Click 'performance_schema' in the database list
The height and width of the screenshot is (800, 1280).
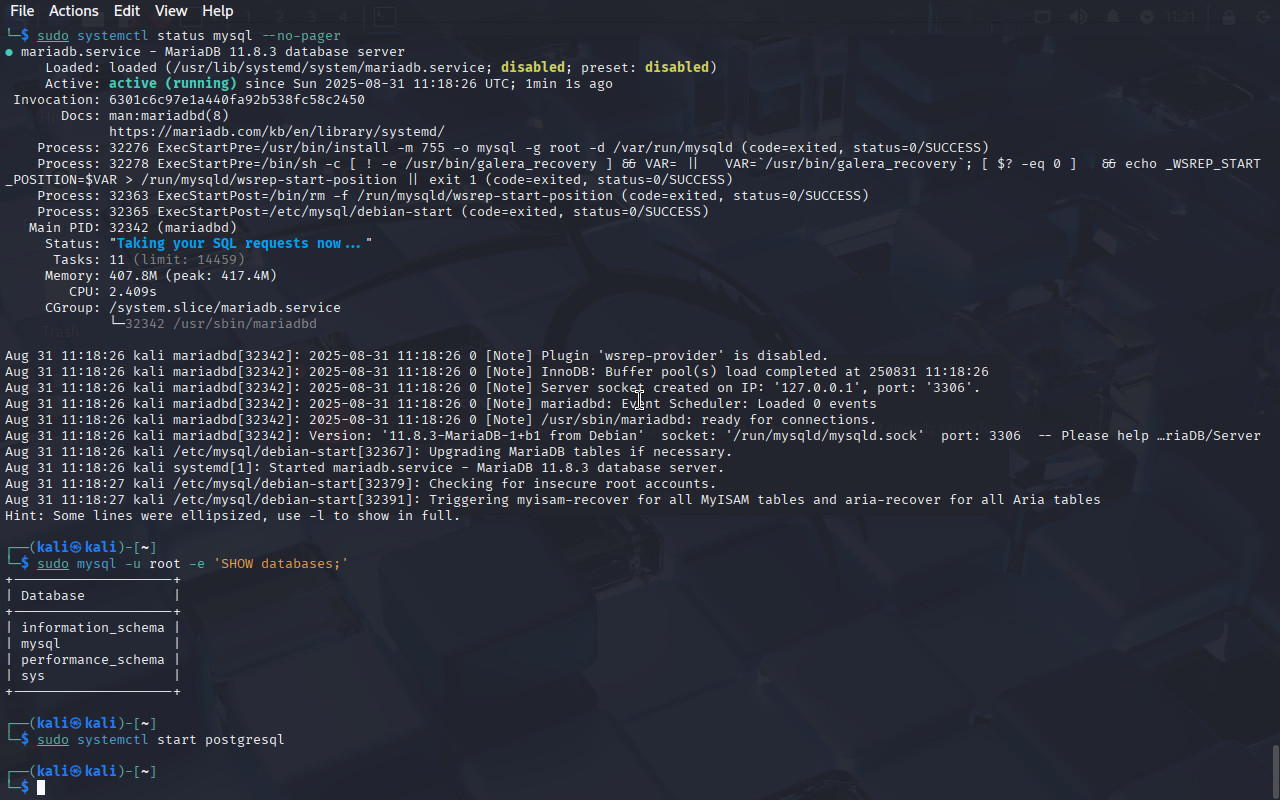click(93, 660)
